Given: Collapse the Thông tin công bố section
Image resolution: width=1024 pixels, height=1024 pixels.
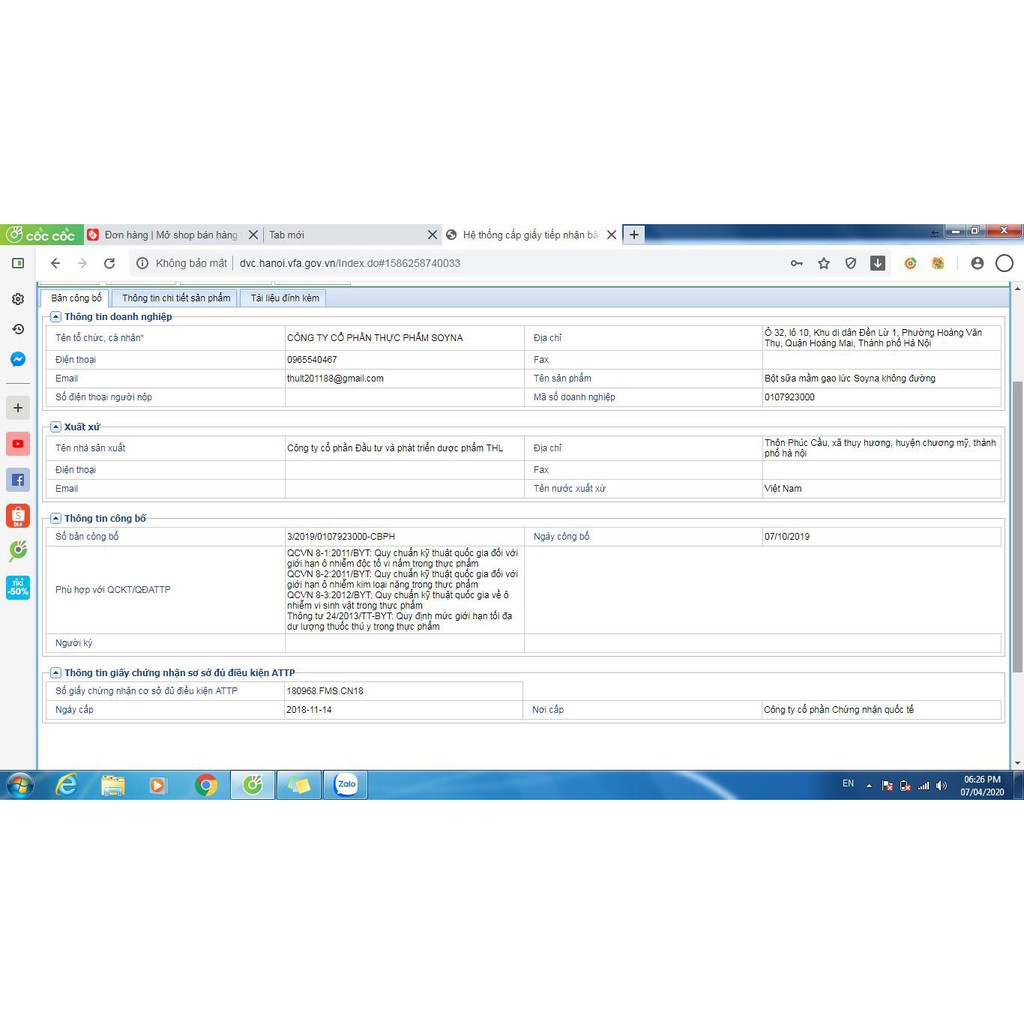Looking at the screenshot, I should point(57,519).
